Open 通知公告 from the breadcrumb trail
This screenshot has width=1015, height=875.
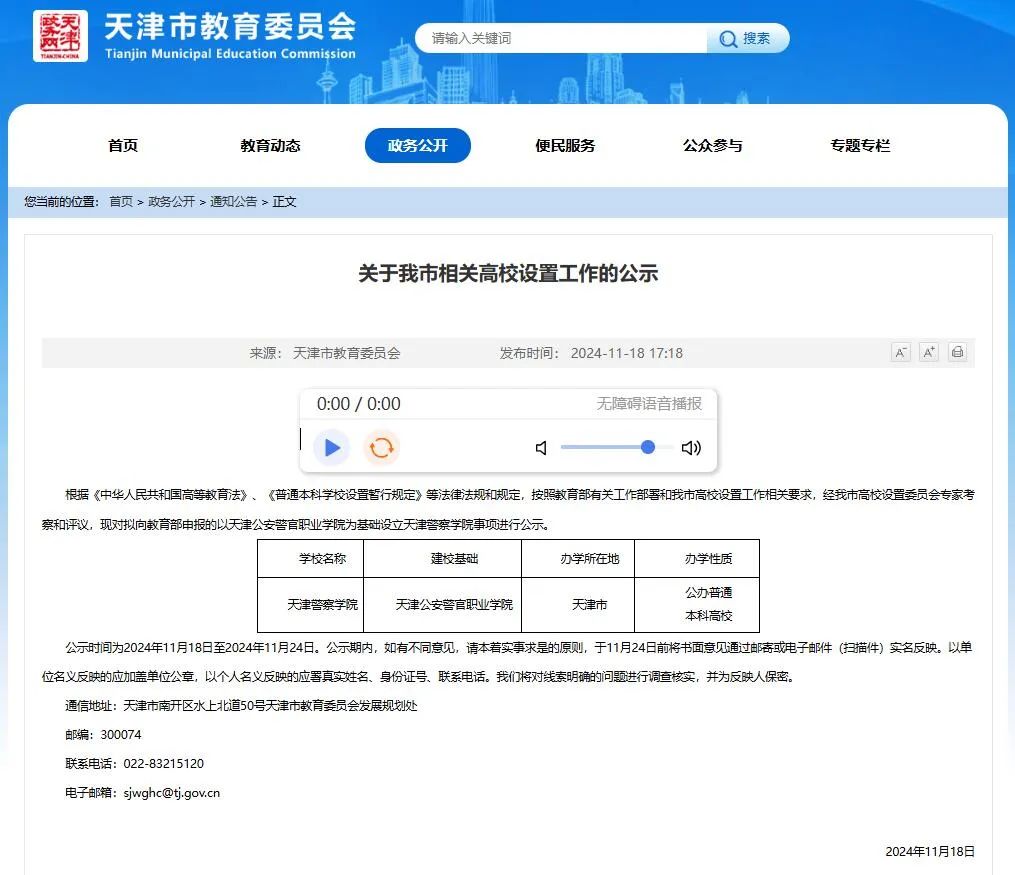(x=233, y=201)
